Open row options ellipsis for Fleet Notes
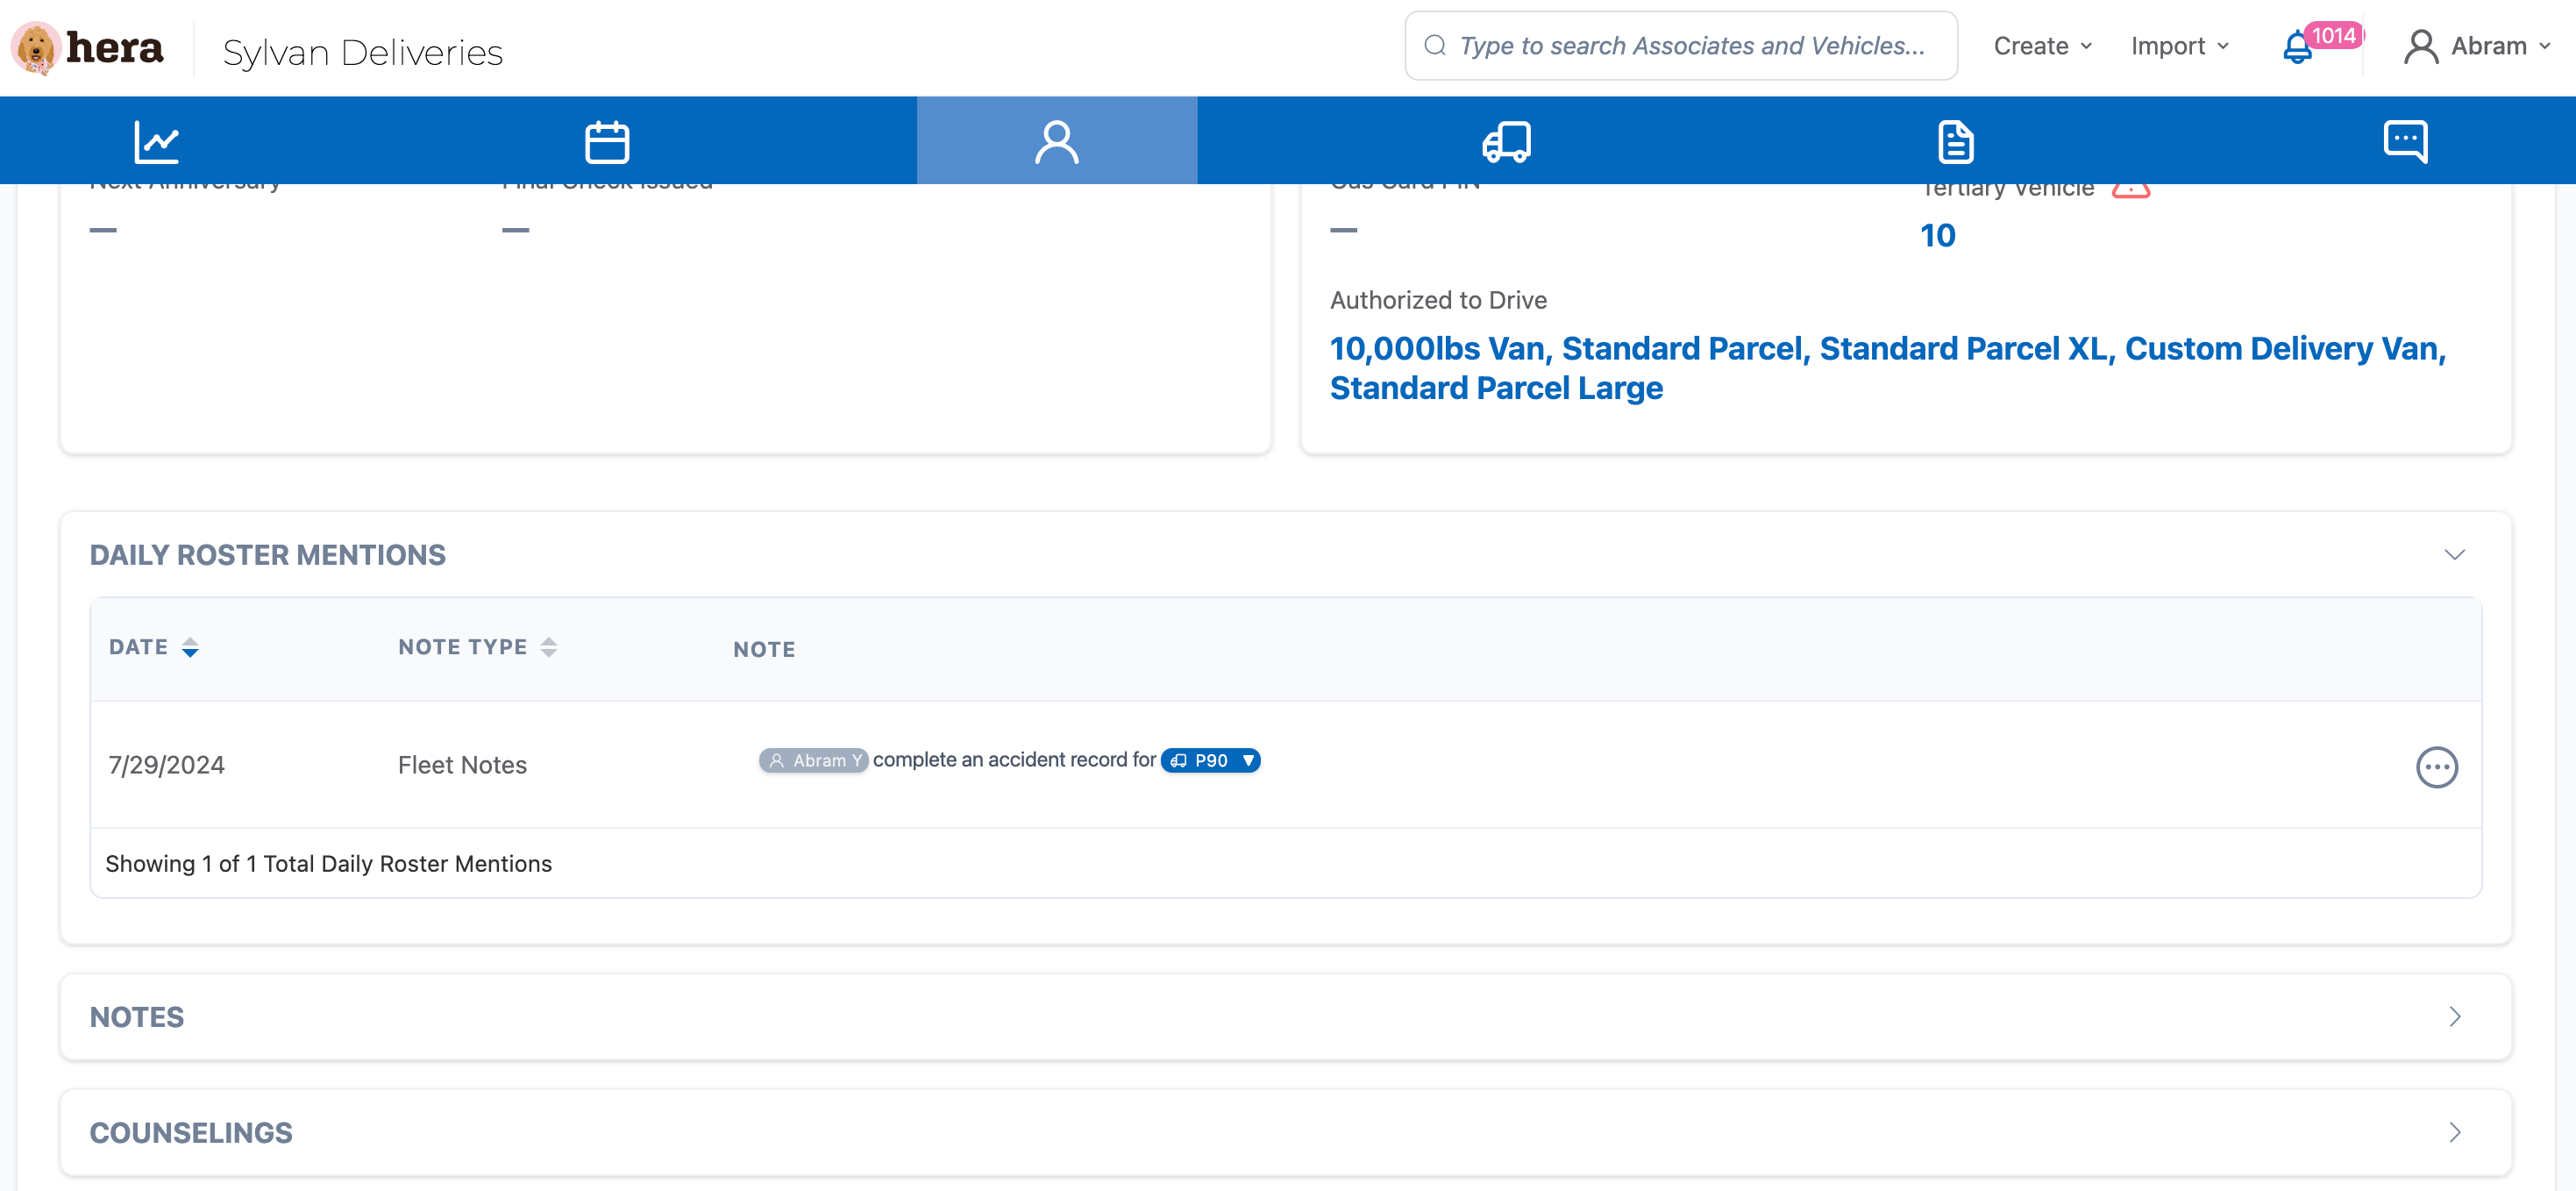The height and width of the screenshot is (1191, 2576). pos(2436,767)
